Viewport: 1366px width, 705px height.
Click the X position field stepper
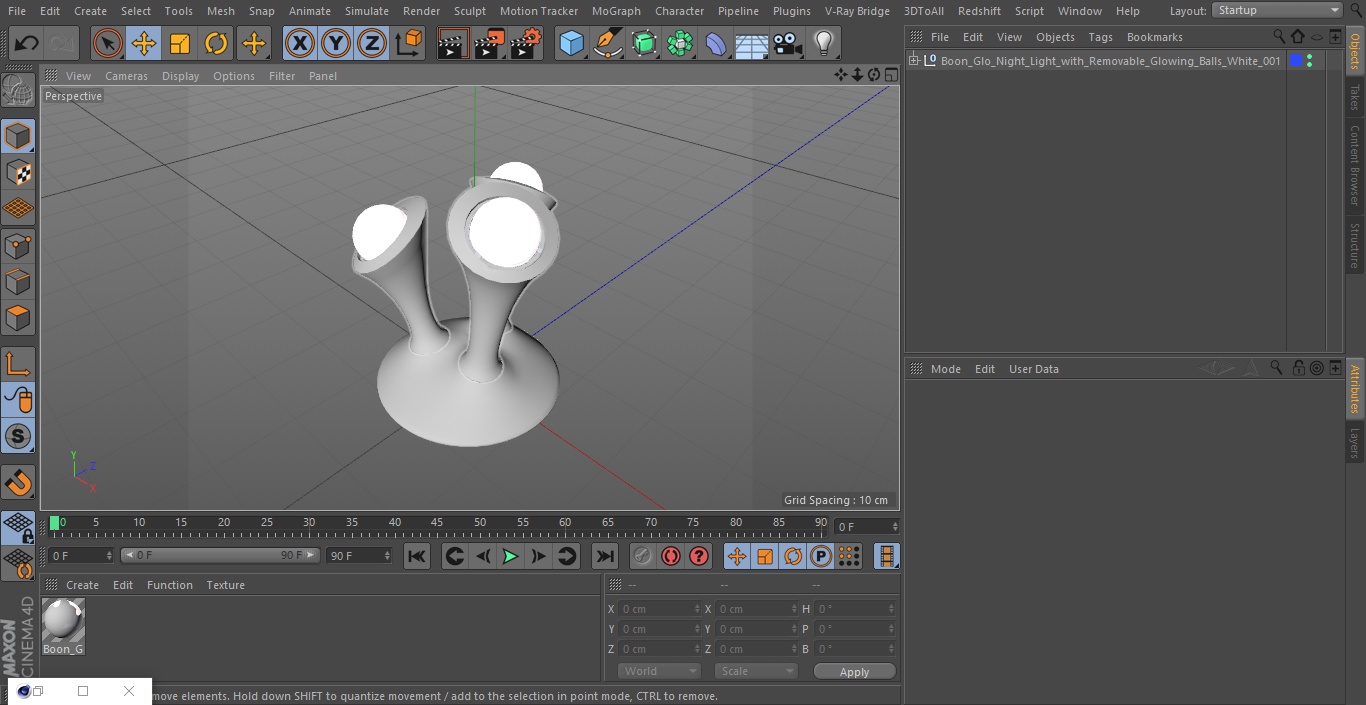click(x=697, y=609)
